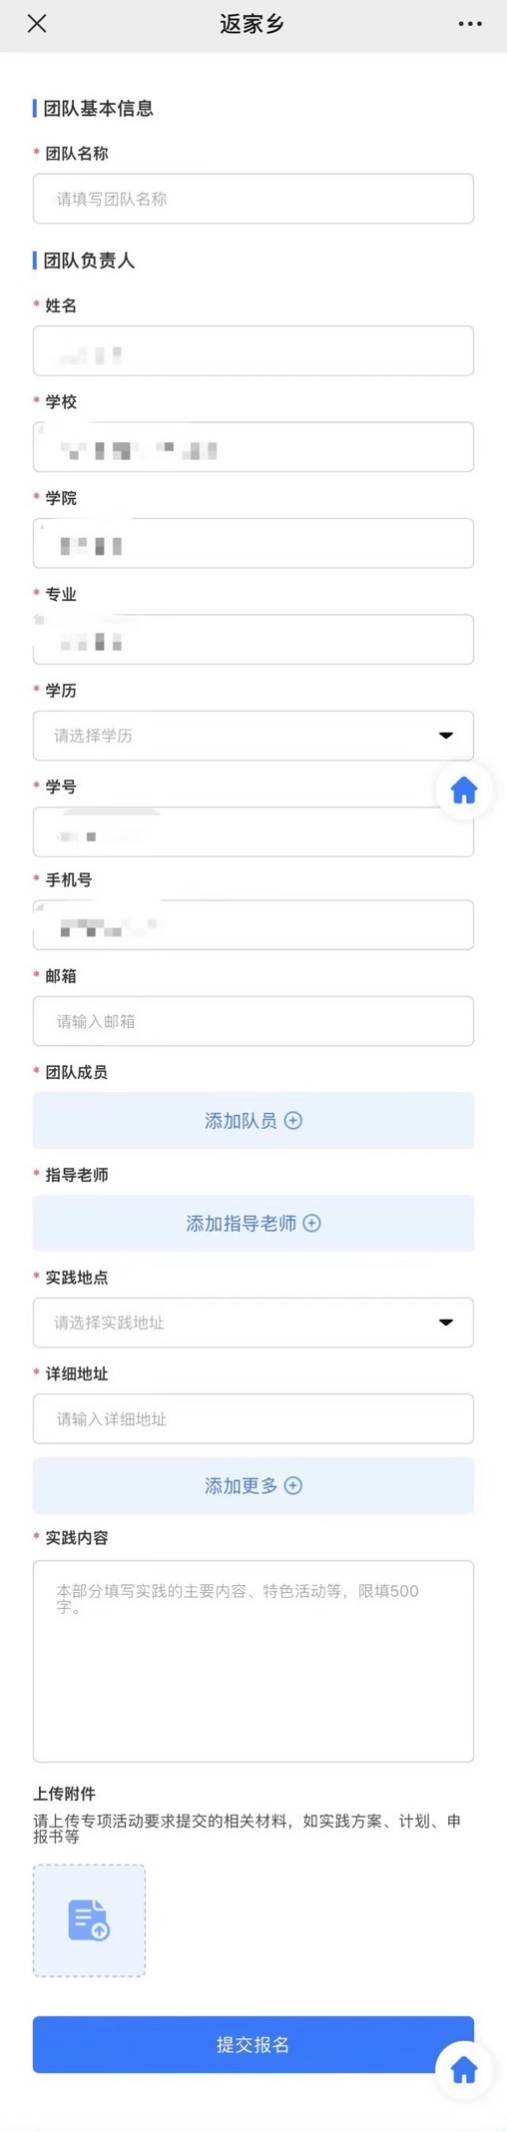Image resolution: width=507 pixels, height=2132 pixels.
Task: Click the file upload attachment icon
Action: [x=89, y=1919]
